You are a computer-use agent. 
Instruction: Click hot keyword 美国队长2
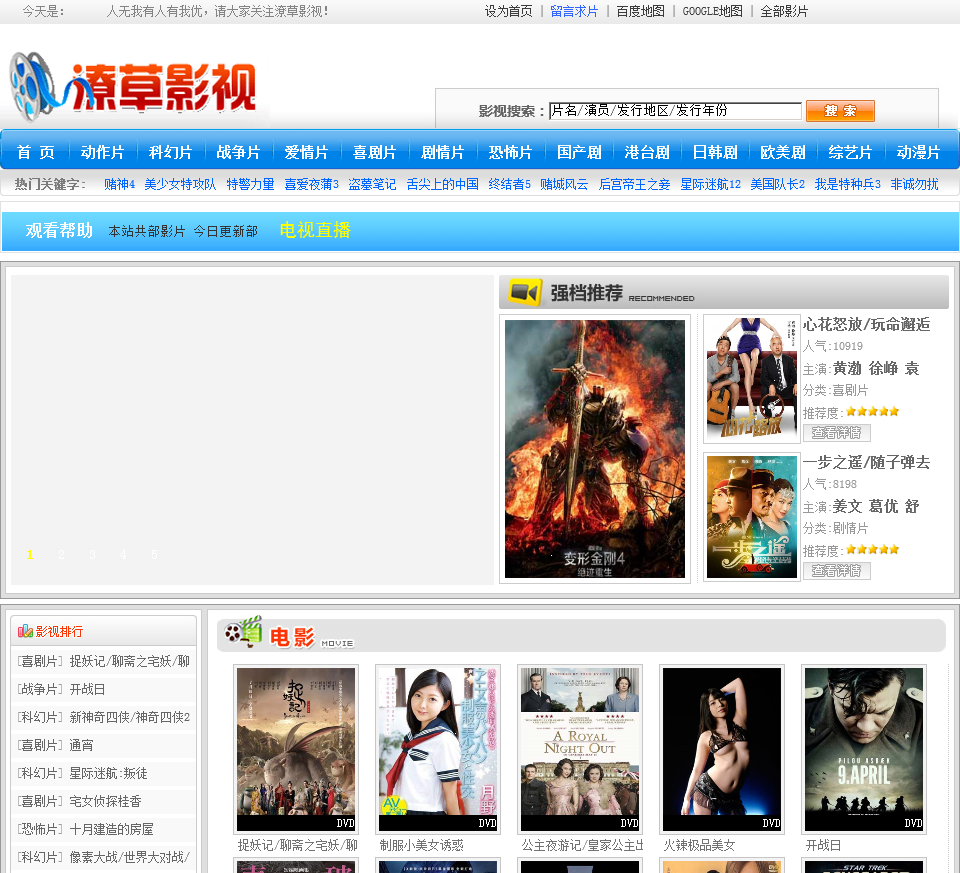[778, 184]
